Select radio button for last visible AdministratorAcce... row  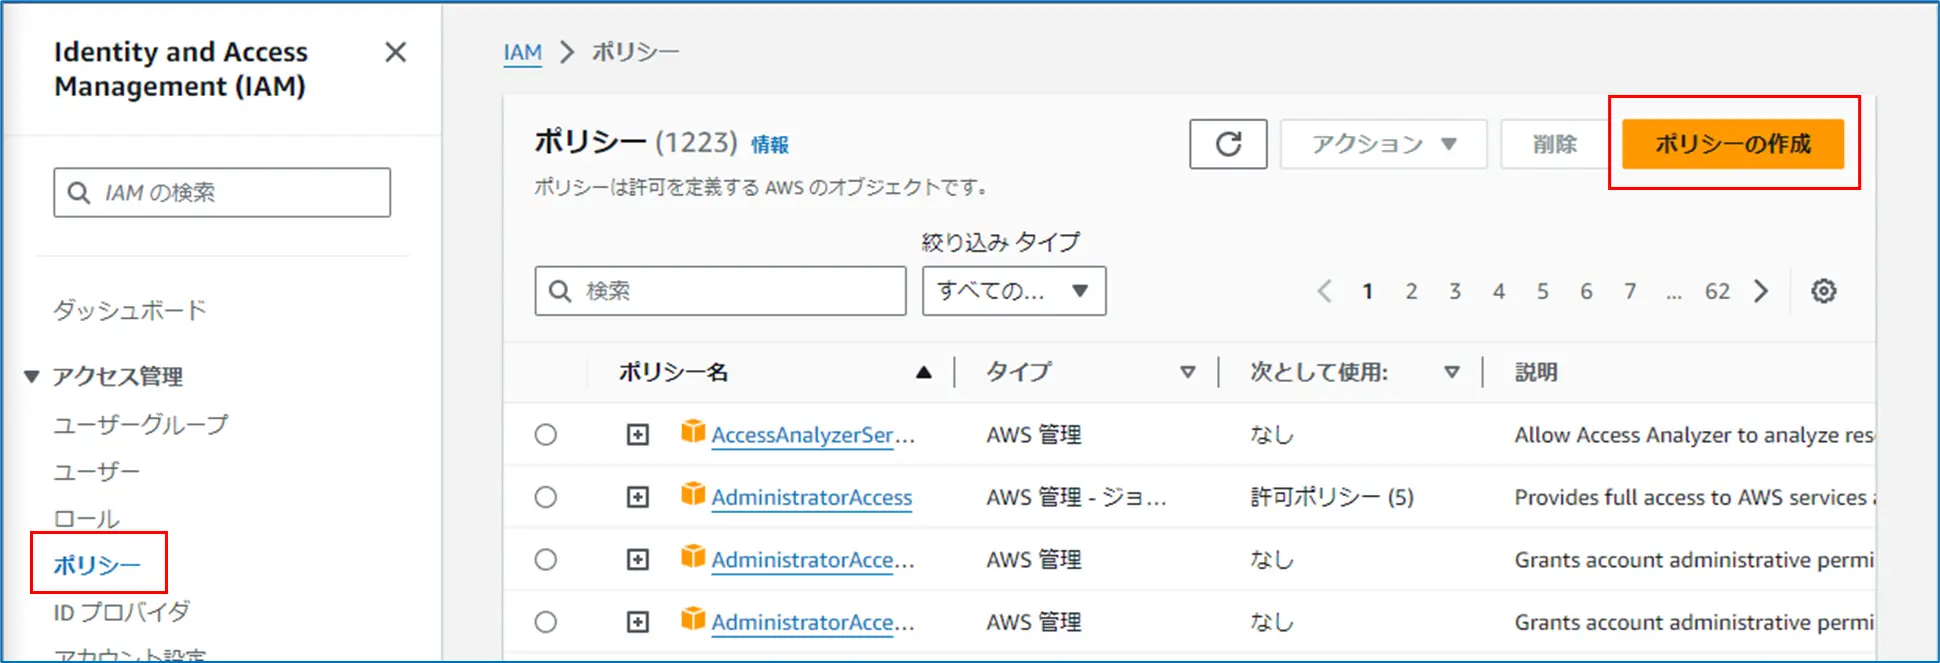(x=545, y=622)
